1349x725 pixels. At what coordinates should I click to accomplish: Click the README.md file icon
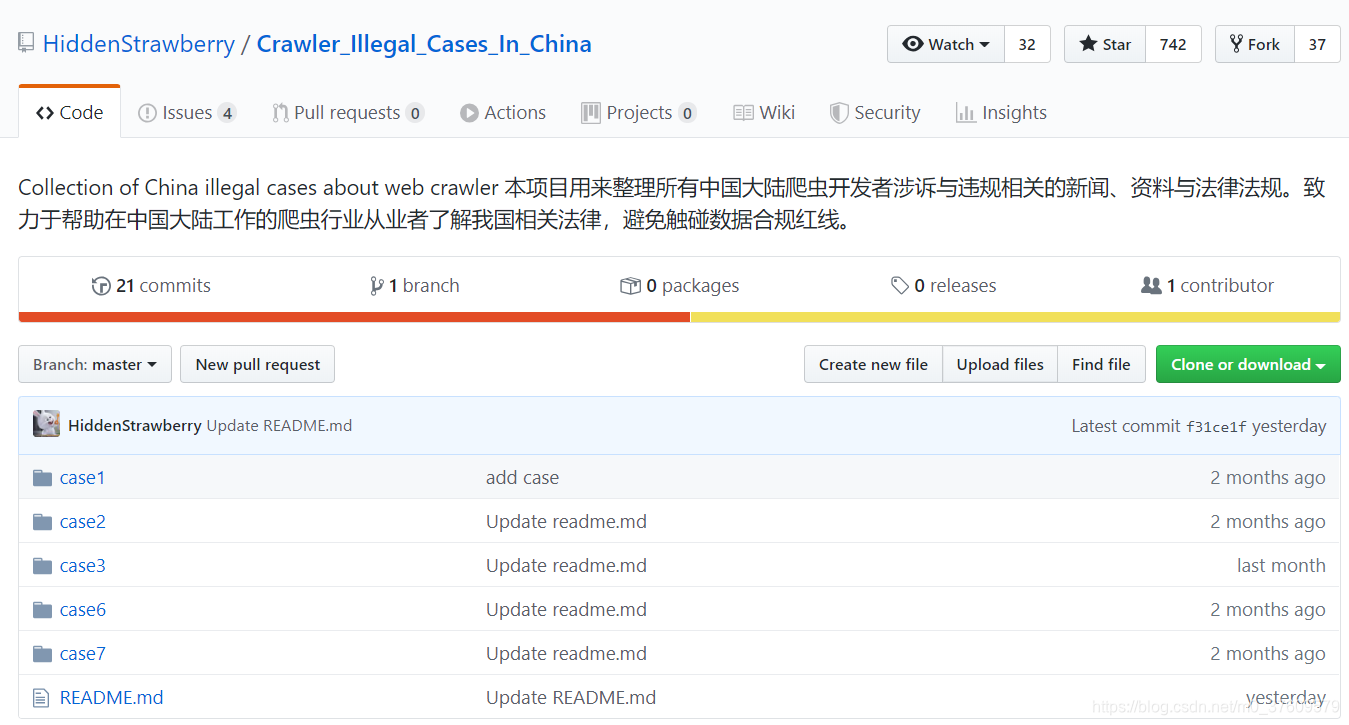41,698
